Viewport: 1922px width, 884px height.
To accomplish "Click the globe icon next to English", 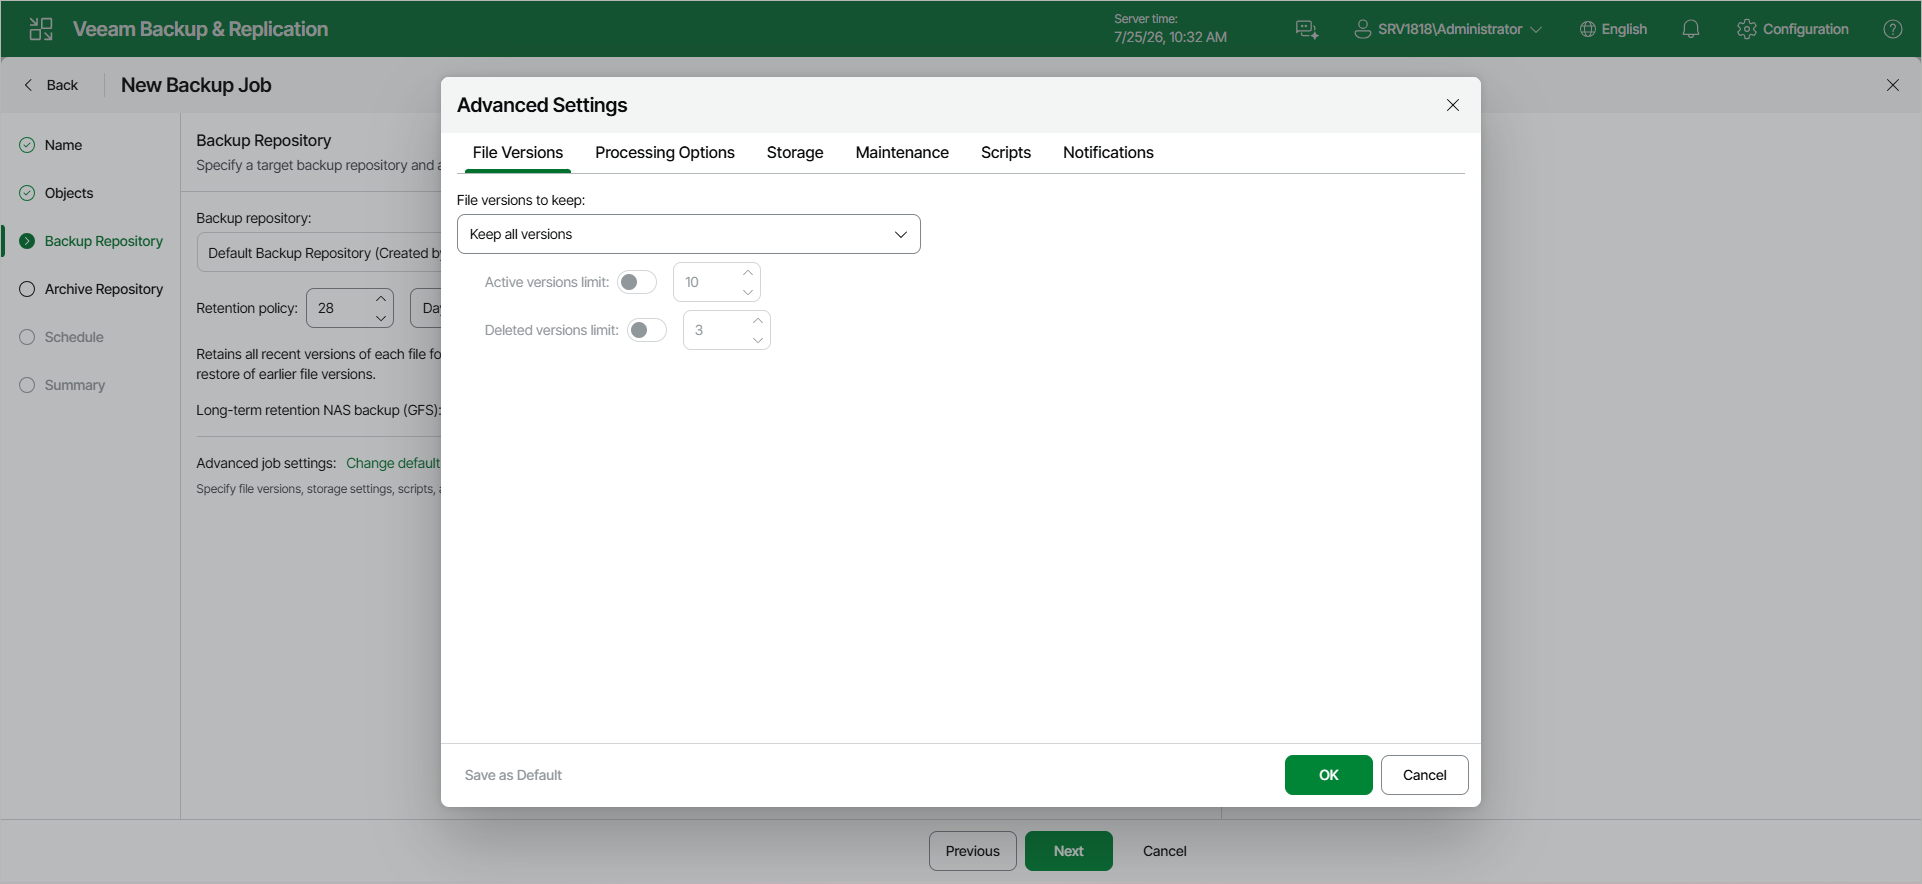I will click(1588, 29).
